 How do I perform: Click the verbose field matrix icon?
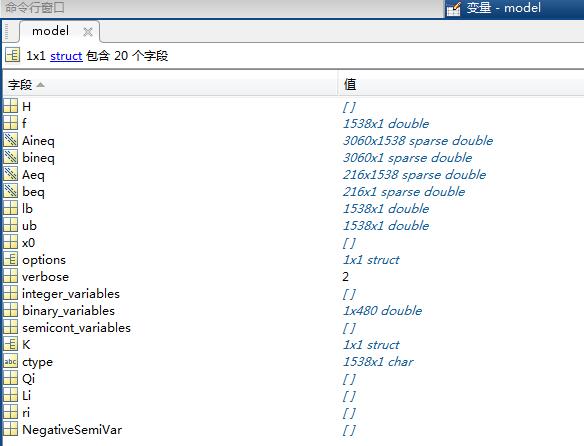click(x=10, y=276)
